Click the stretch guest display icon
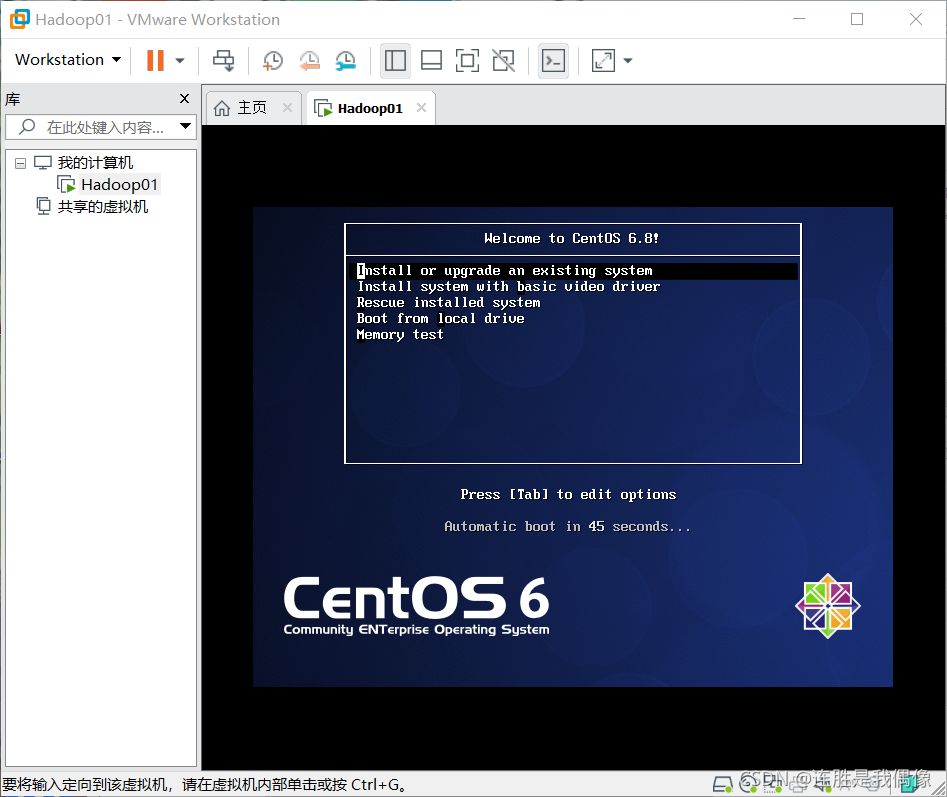Screen dimensions: 947x797 pyautogui.click(x=603, y=60)
